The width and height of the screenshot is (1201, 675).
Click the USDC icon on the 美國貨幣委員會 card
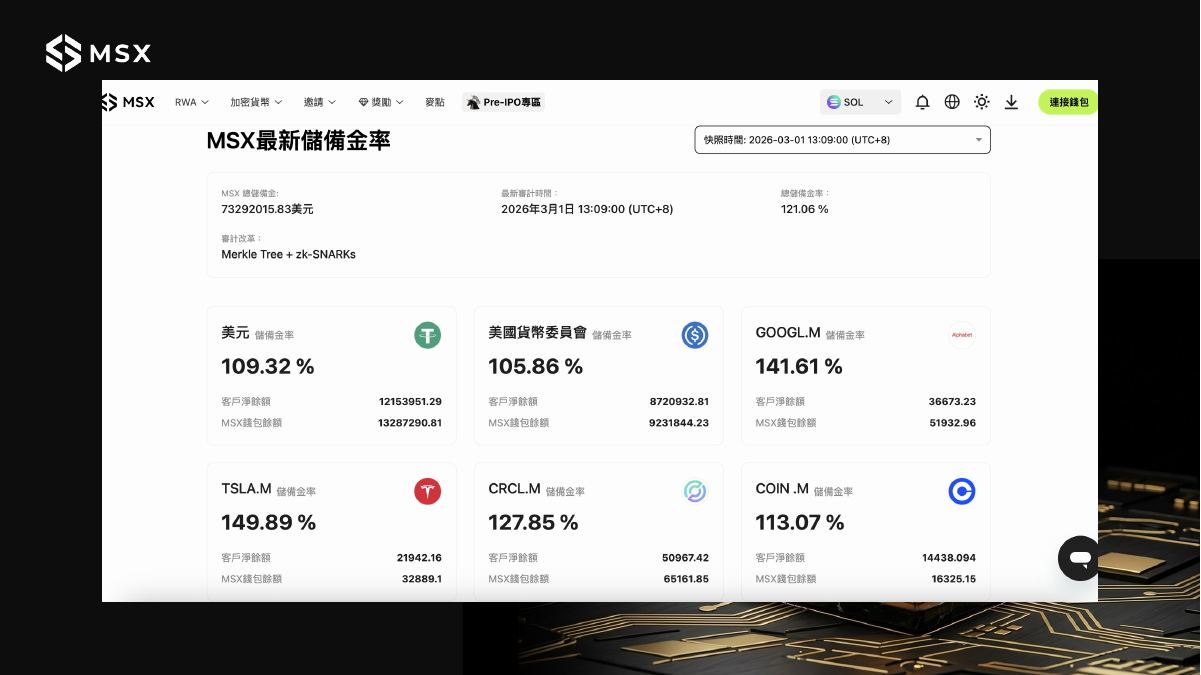[695, 335]
